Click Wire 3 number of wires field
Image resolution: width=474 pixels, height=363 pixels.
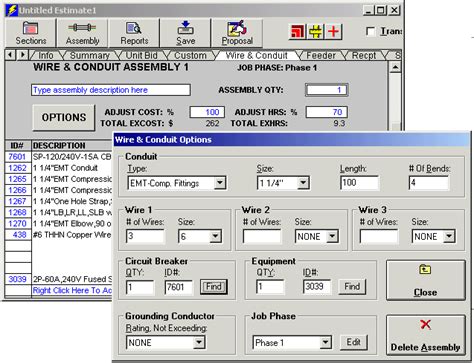(x=379, y=236)
